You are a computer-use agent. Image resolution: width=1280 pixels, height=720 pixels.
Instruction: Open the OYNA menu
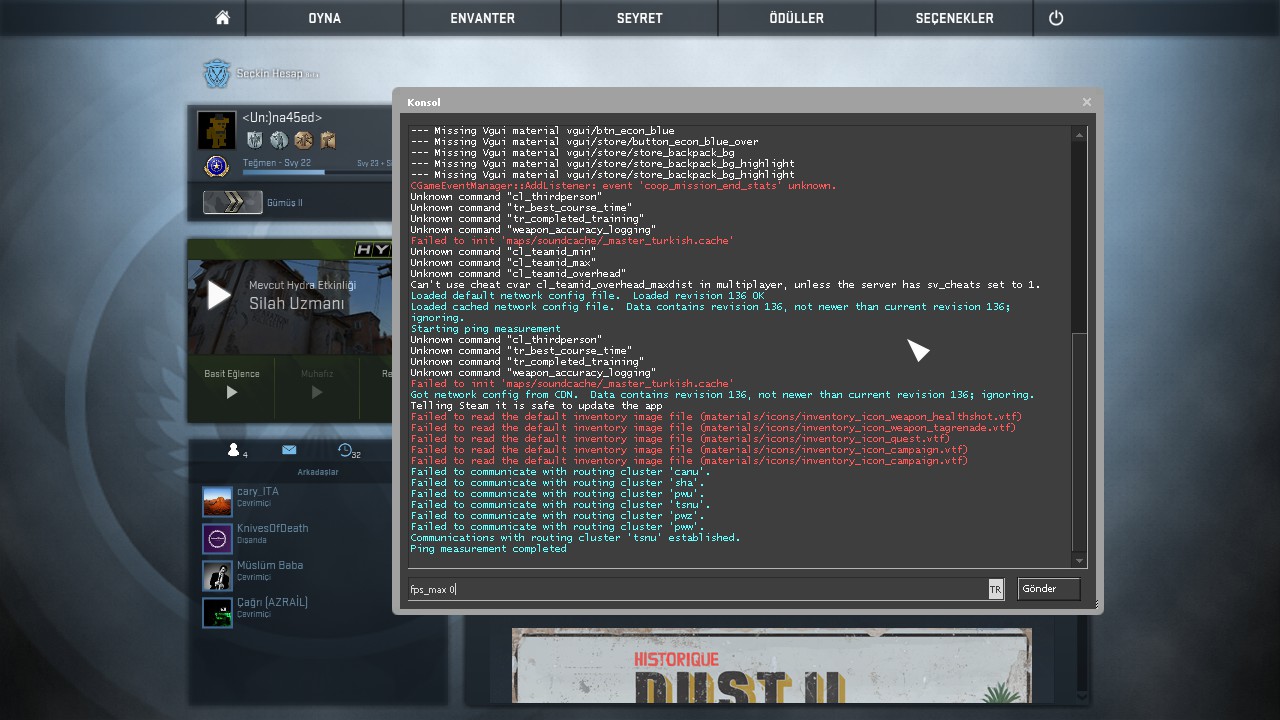coord(324,18)
